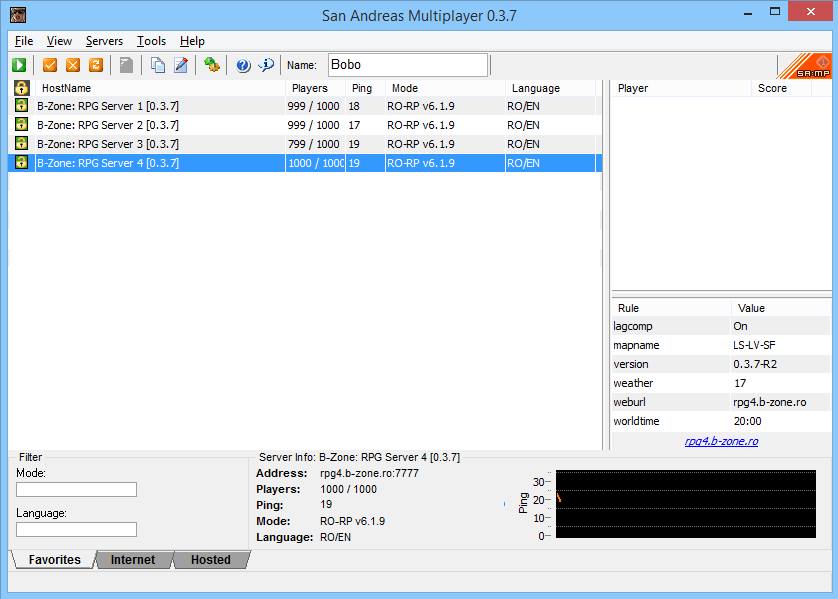Switch to the Hosted tab
The width and height of the screenshot is (838, 599).
pyautogui.click(x=211, y=559)
